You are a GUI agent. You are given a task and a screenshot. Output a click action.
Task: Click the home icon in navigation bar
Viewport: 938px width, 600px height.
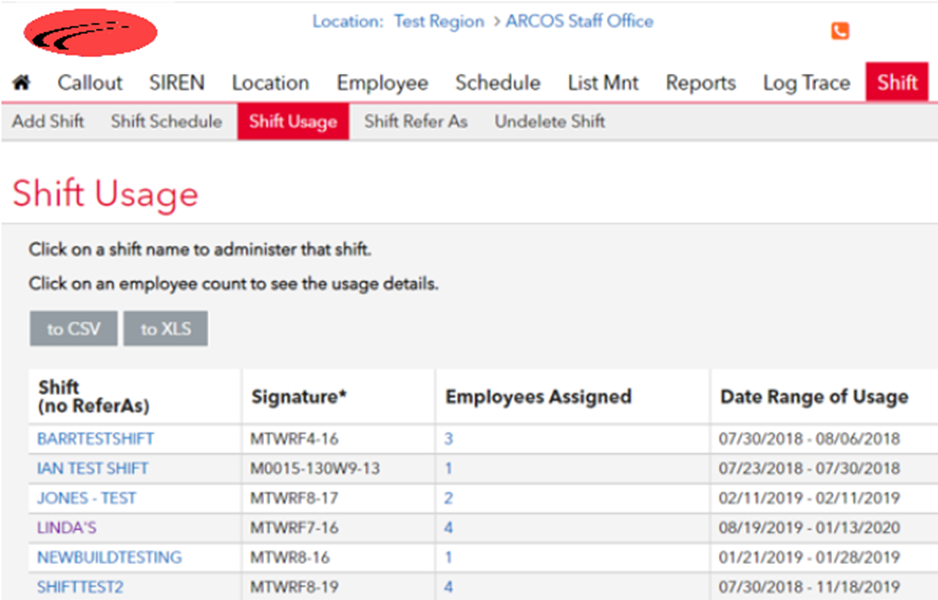(22, 83)
